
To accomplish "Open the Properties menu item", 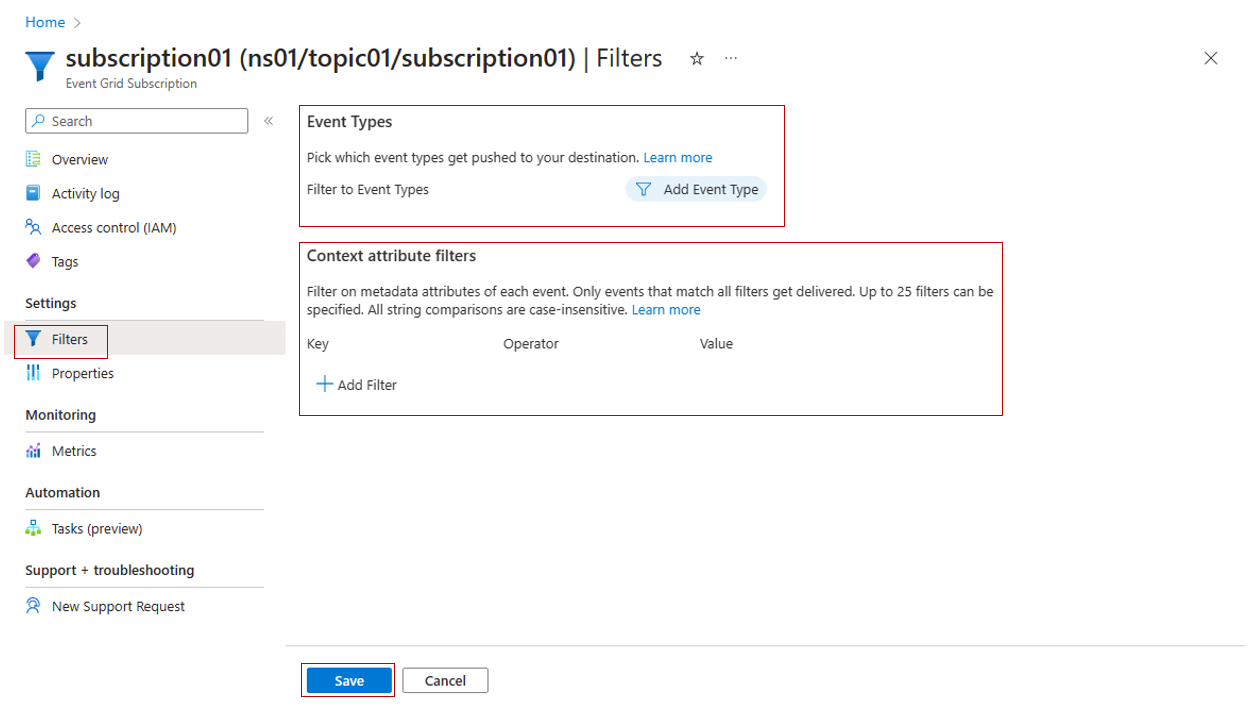I will (x=82, y=373).
